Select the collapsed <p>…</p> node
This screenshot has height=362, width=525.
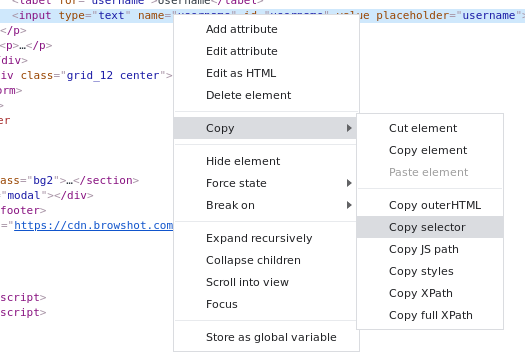(26, 46)
